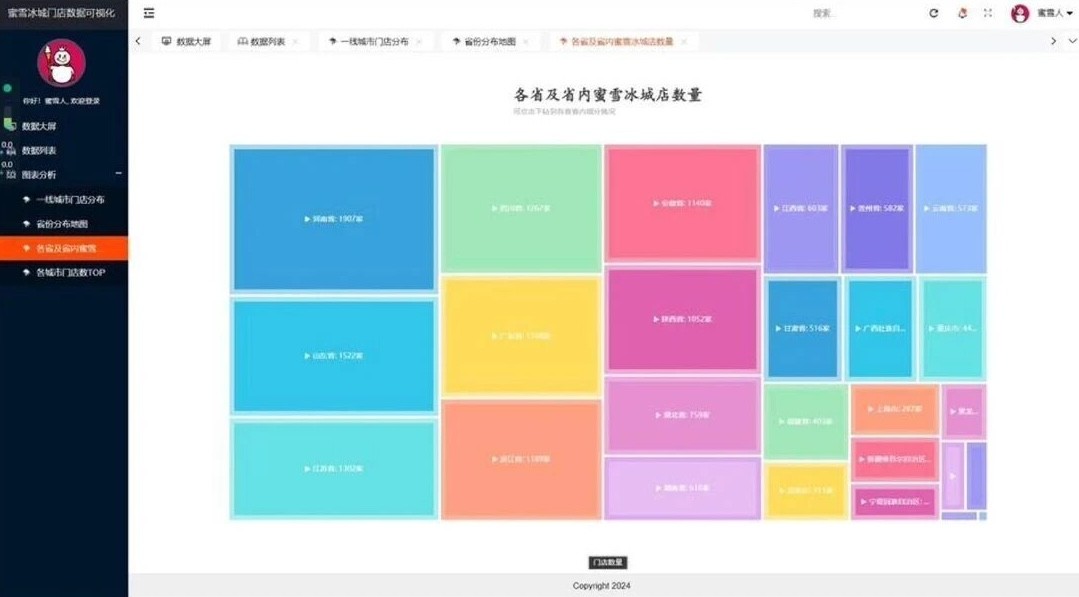Click the 蜜雪冰城门店数据可视化 app title
Image resolution: width=1079 pixels, height=597 pixels.
tap(61, 13)
